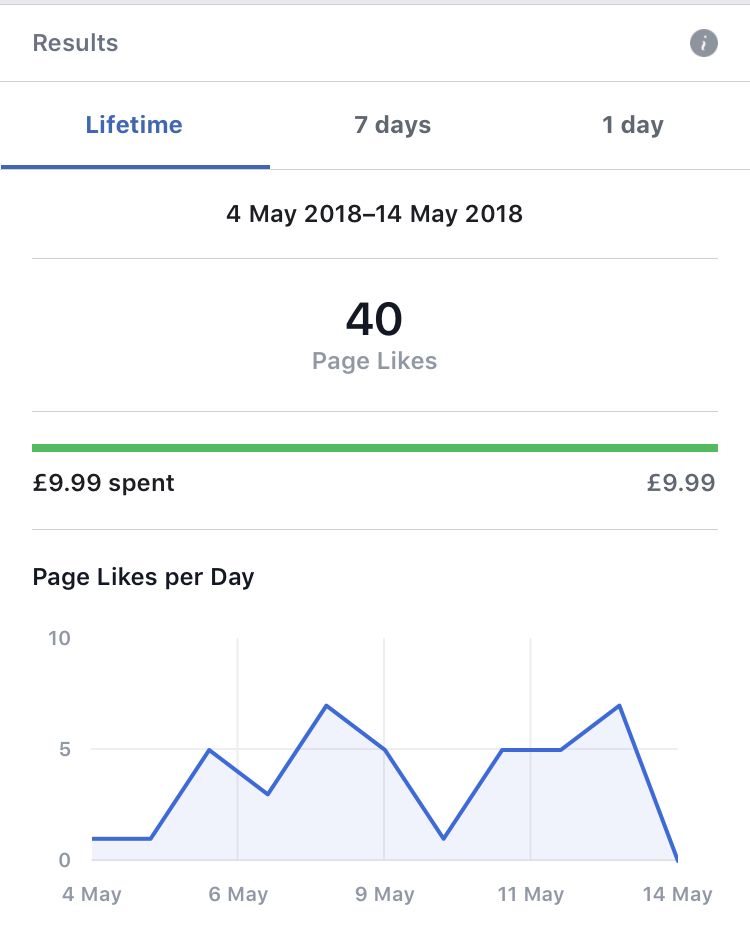Click the 11 May axis label
The image size is (750, 938).
tap(531, 894)
